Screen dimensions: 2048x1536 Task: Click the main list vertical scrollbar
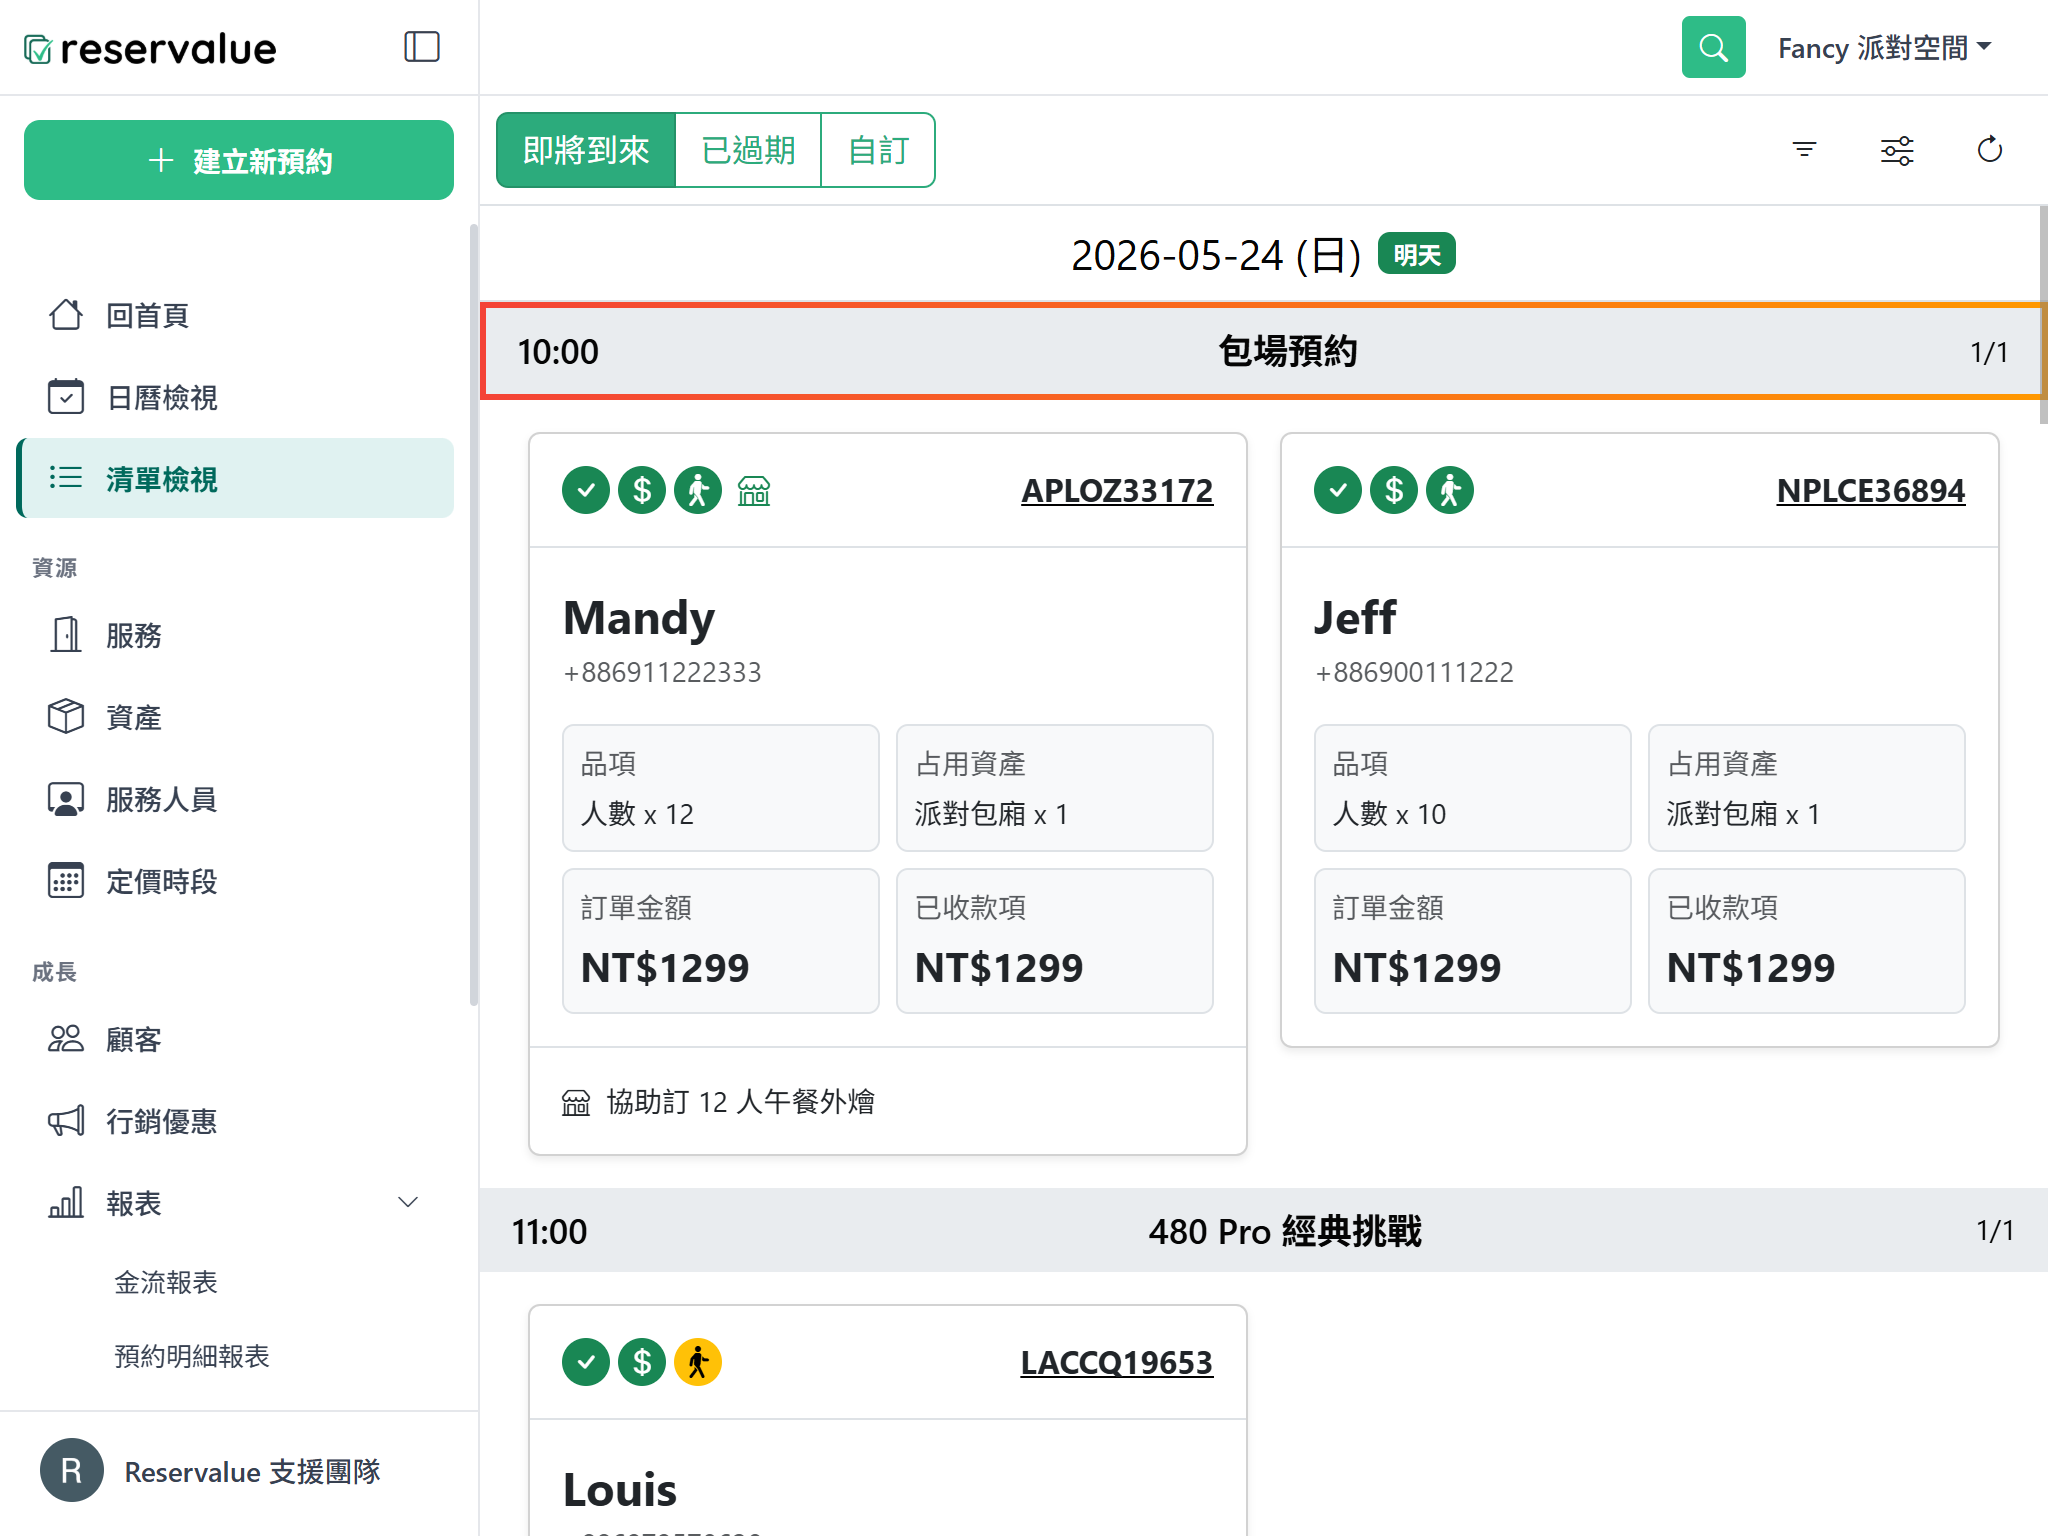[x=2043, y=315]
